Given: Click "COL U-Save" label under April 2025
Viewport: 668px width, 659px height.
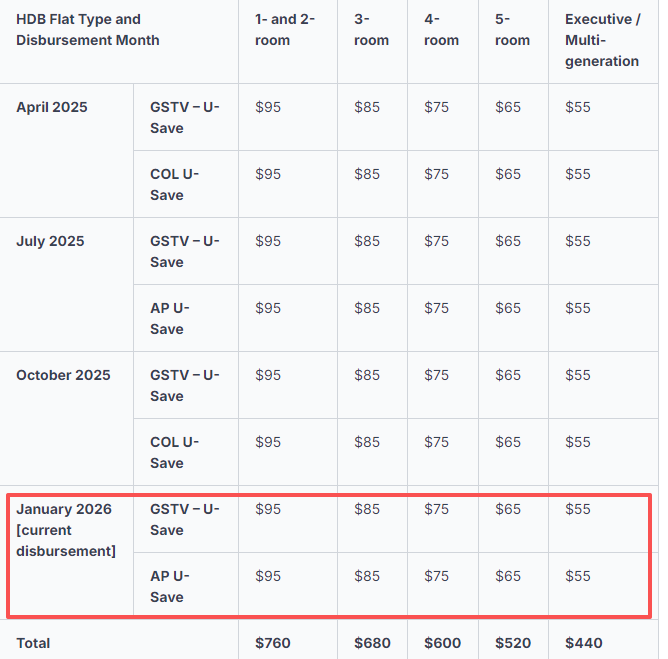Looking at the screenshot, I should click(175, 184).
